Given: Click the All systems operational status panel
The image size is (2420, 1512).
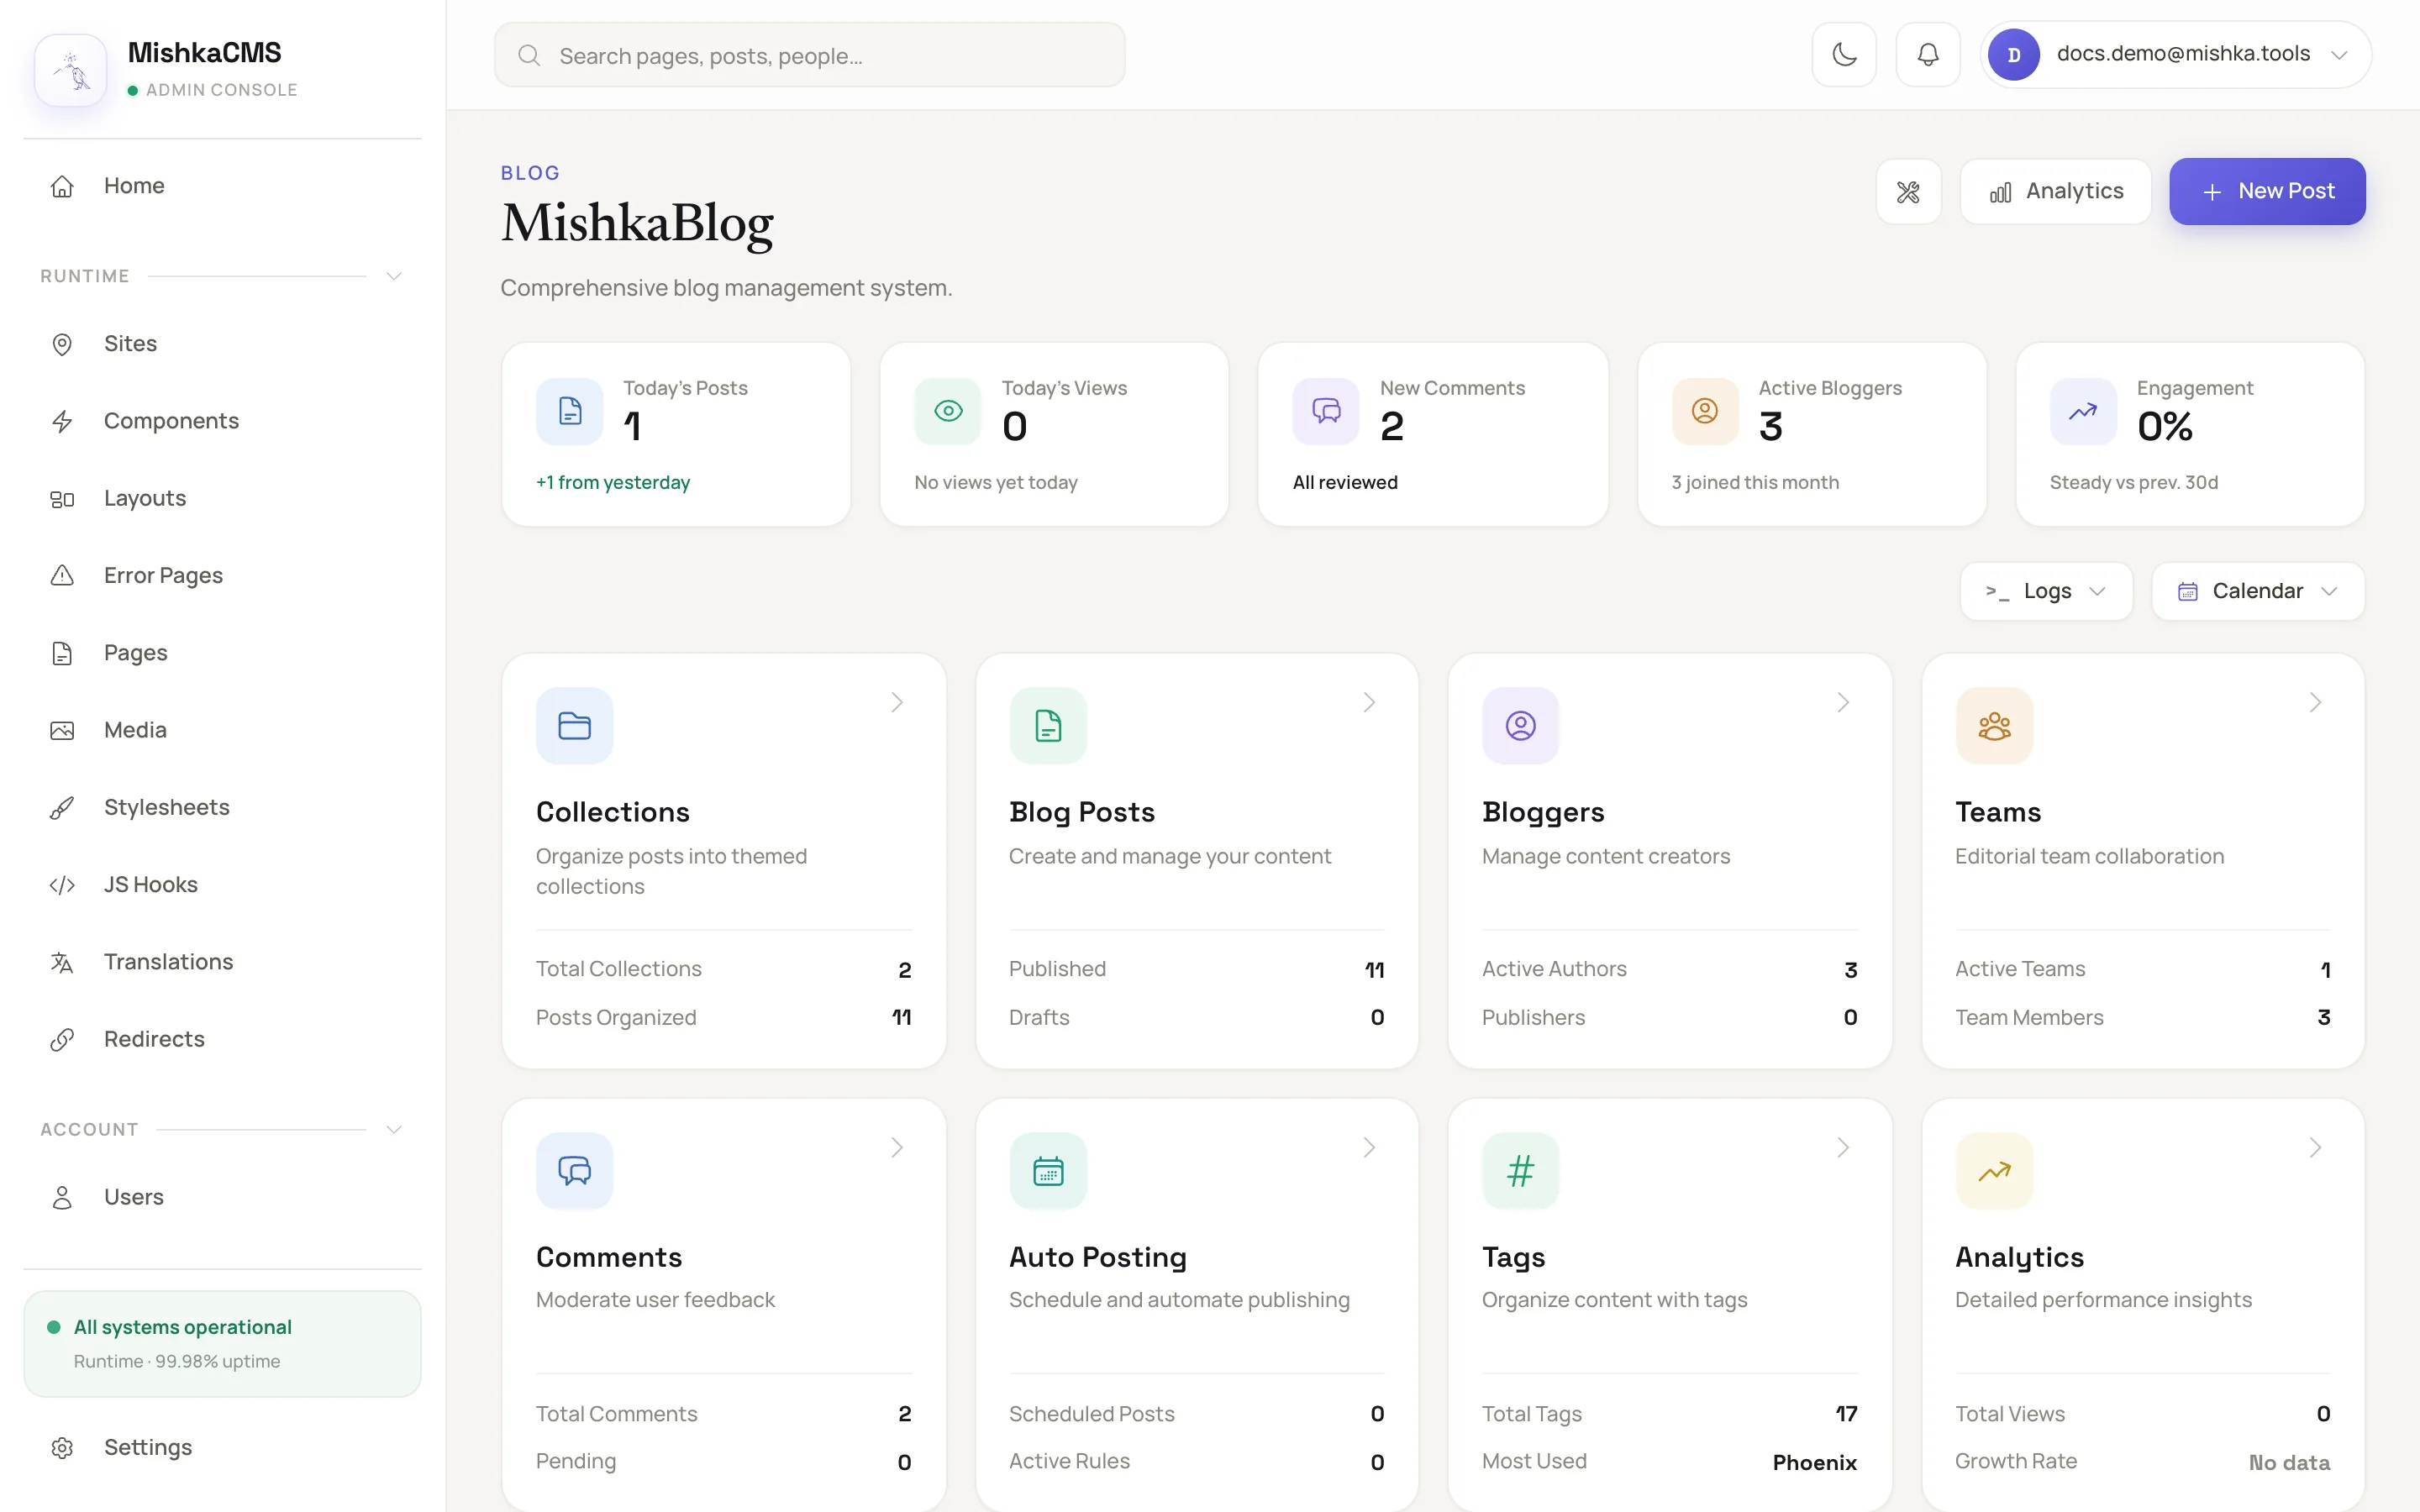Looking at the screenshot, I should point(222,1343).
